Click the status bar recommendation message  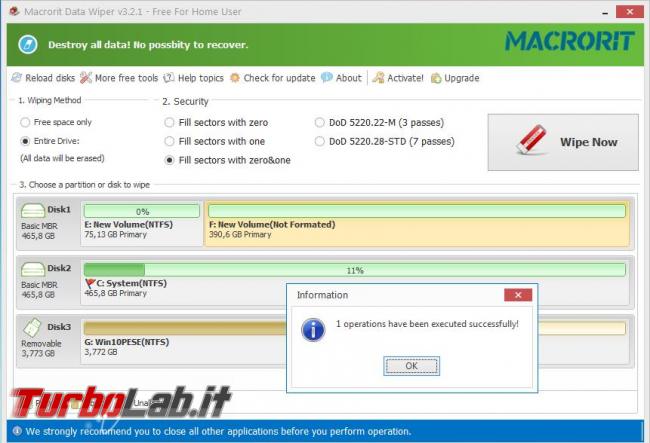tap(218, 431)
